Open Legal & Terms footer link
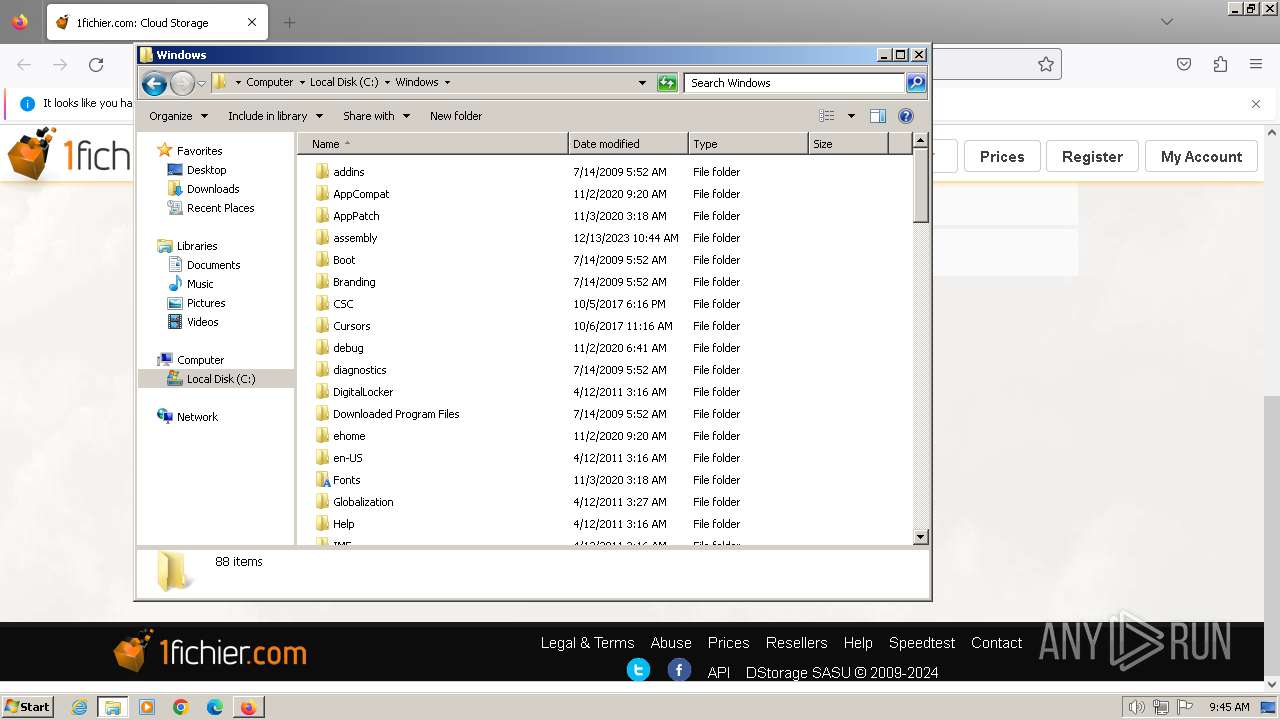 (x=587, y=643)
